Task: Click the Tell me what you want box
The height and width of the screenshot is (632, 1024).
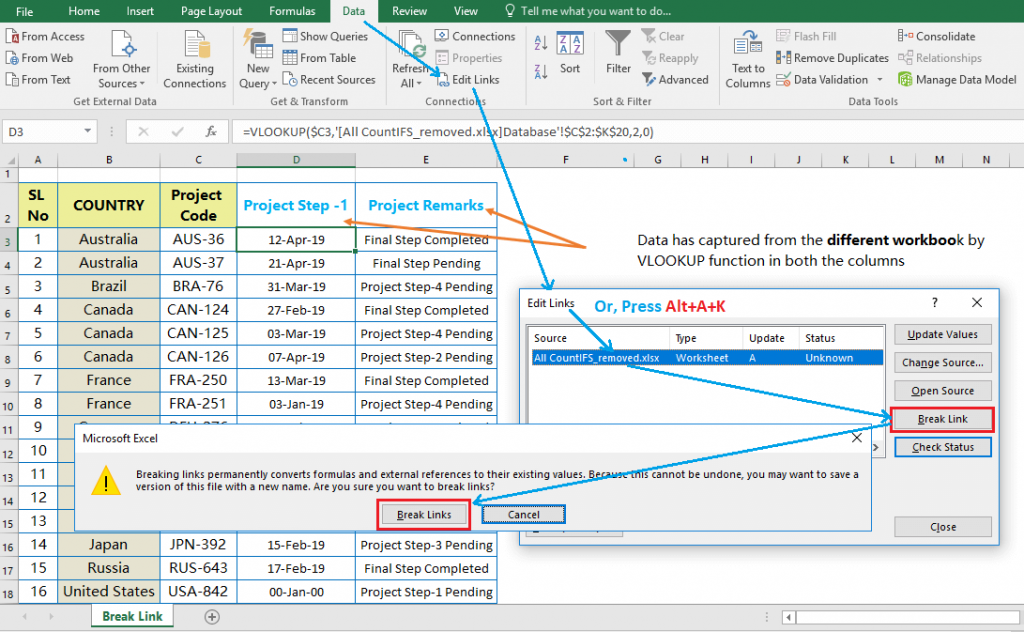Action: pos(588,11)
